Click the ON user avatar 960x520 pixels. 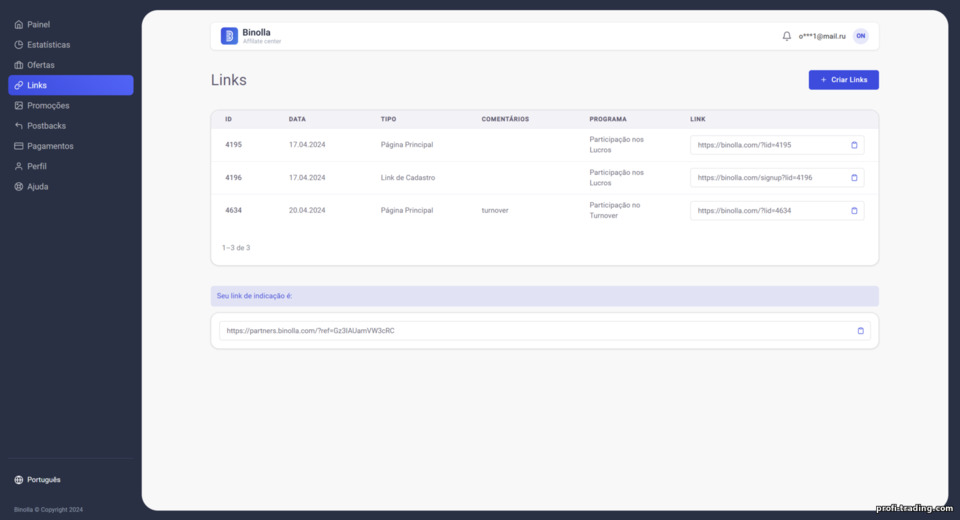click(x=861, y=36)
